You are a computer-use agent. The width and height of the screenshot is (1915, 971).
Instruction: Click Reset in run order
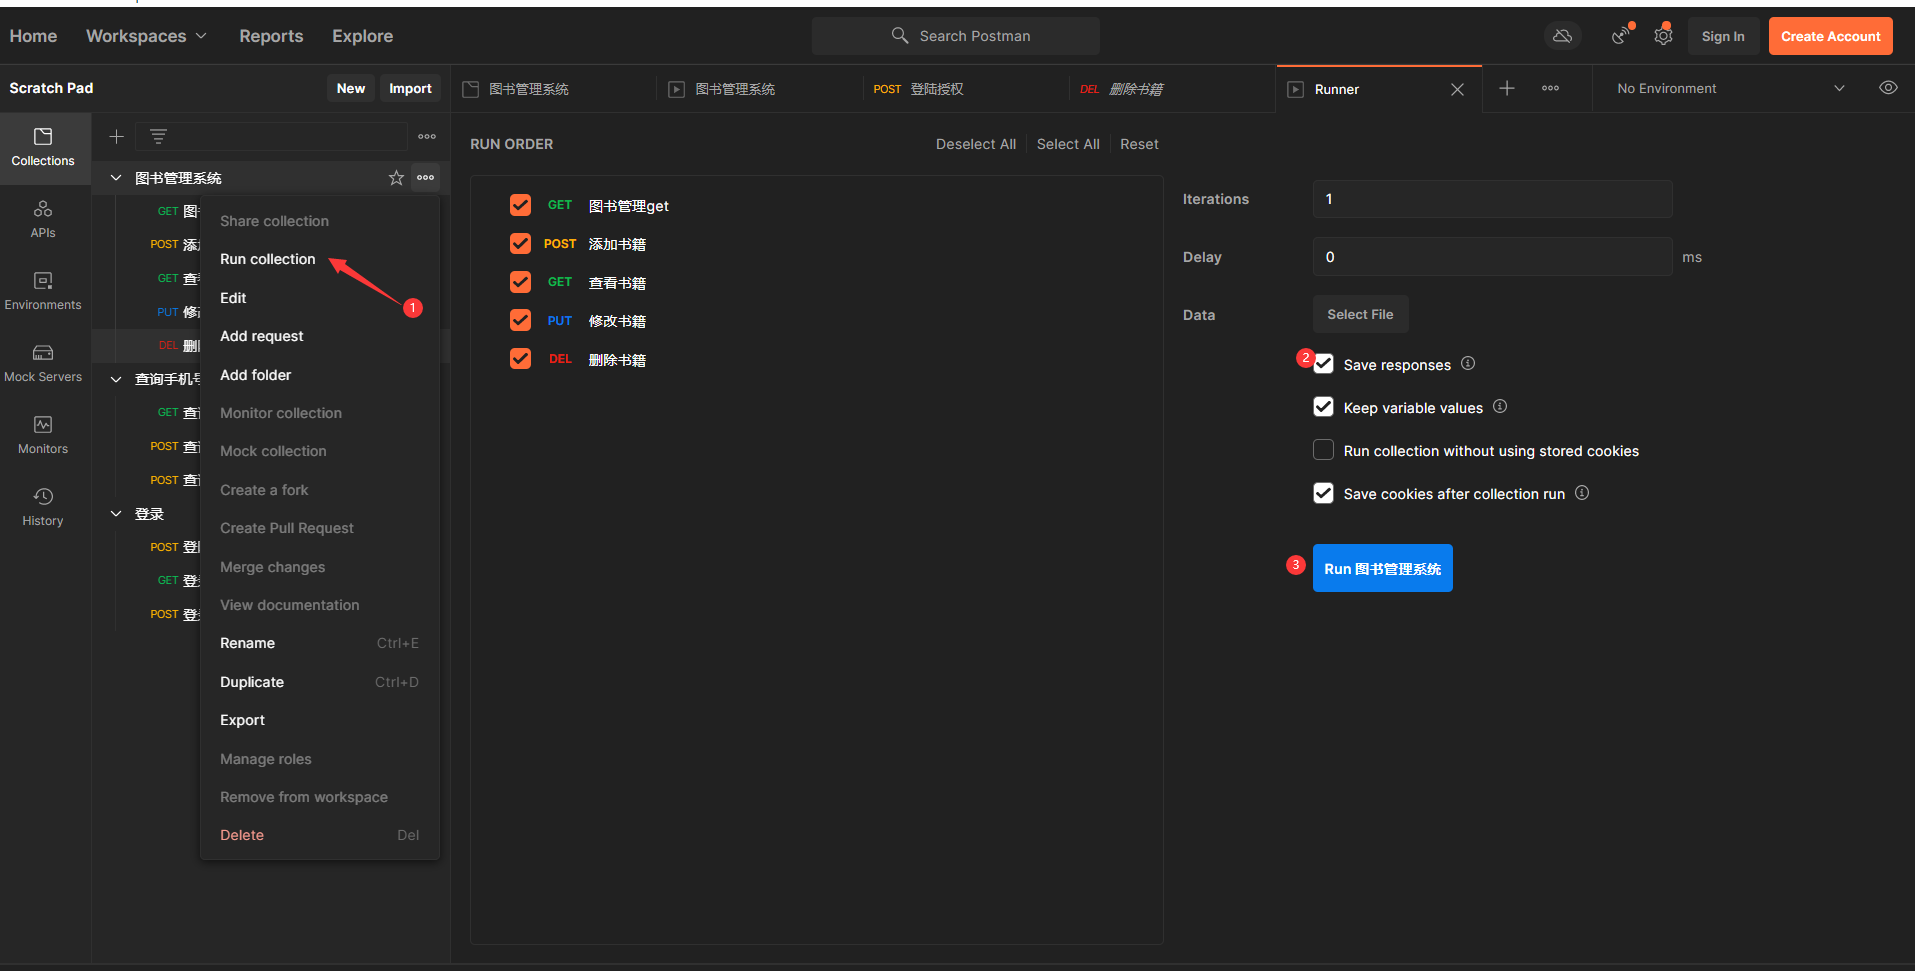(x=1139, y=144)
